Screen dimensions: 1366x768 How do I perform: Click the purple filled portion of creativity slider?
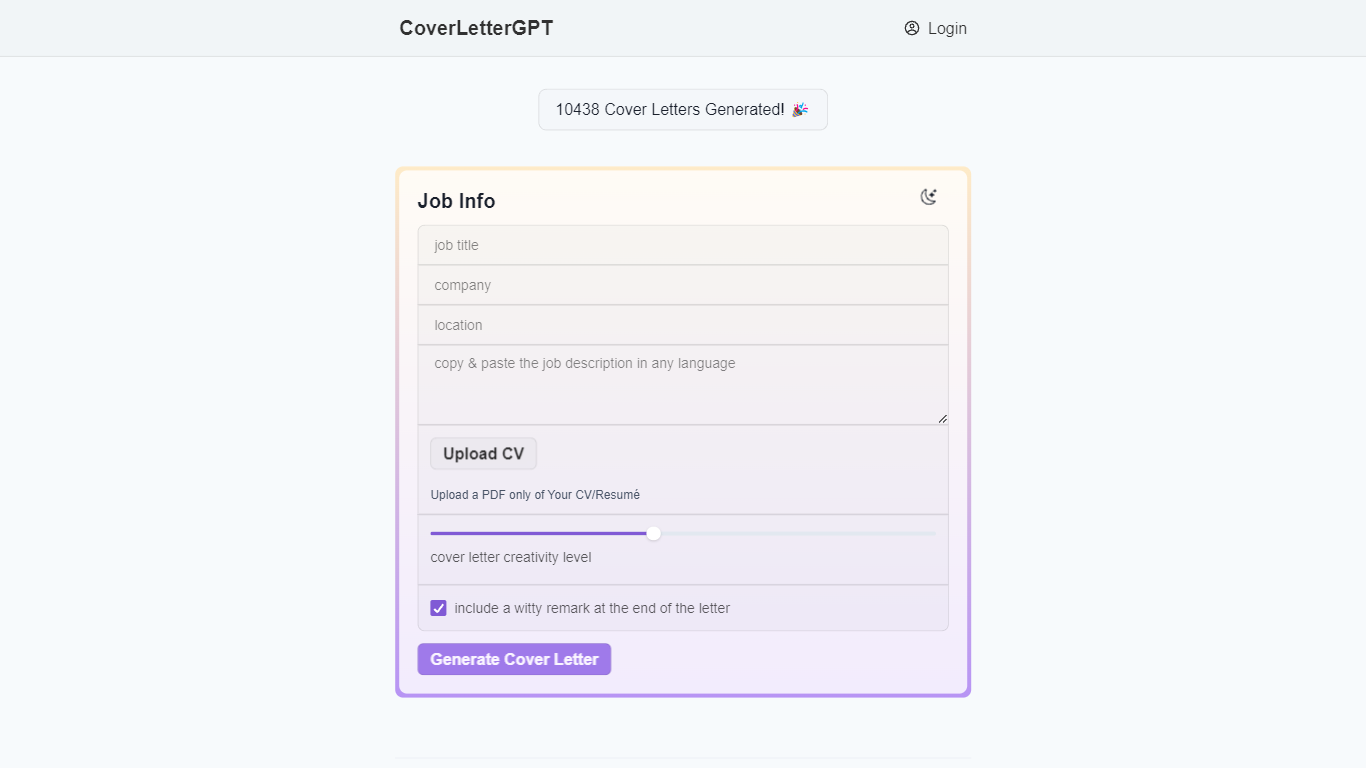coord(540,533)
